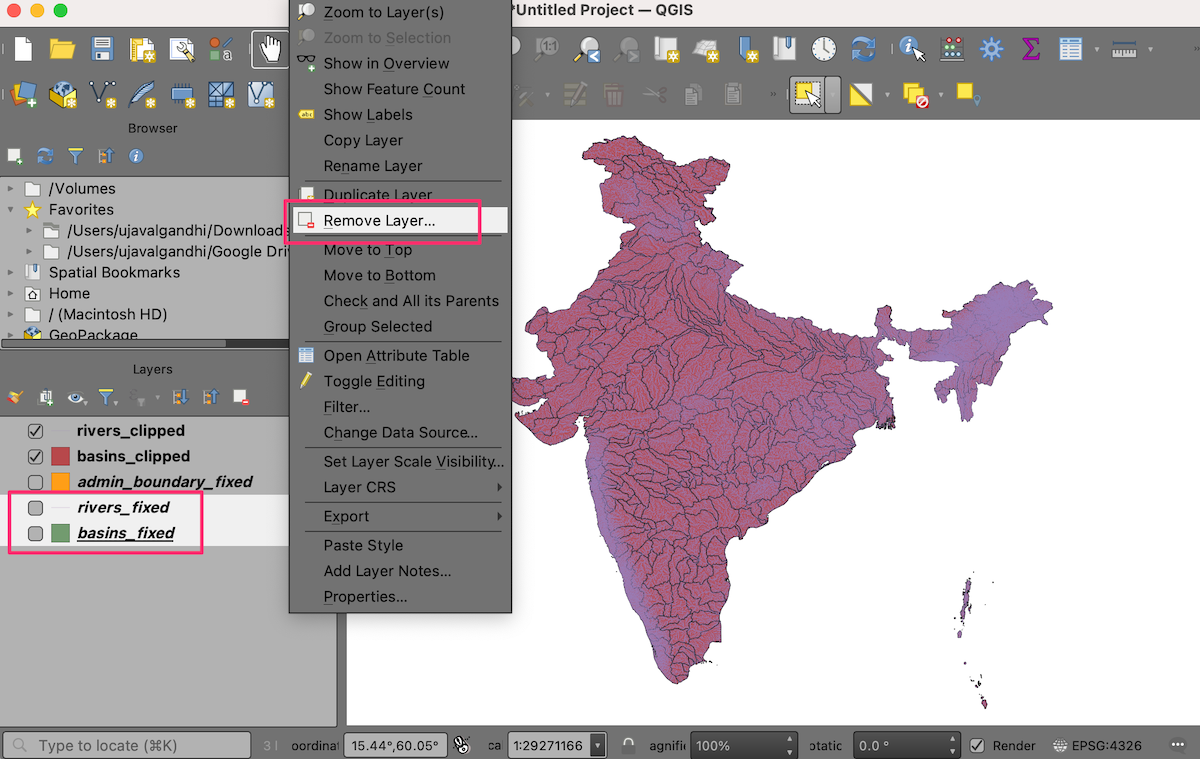Select the Pan Map hand tool
Viewport: 1200px width, 759px height.
pos(268,49)
